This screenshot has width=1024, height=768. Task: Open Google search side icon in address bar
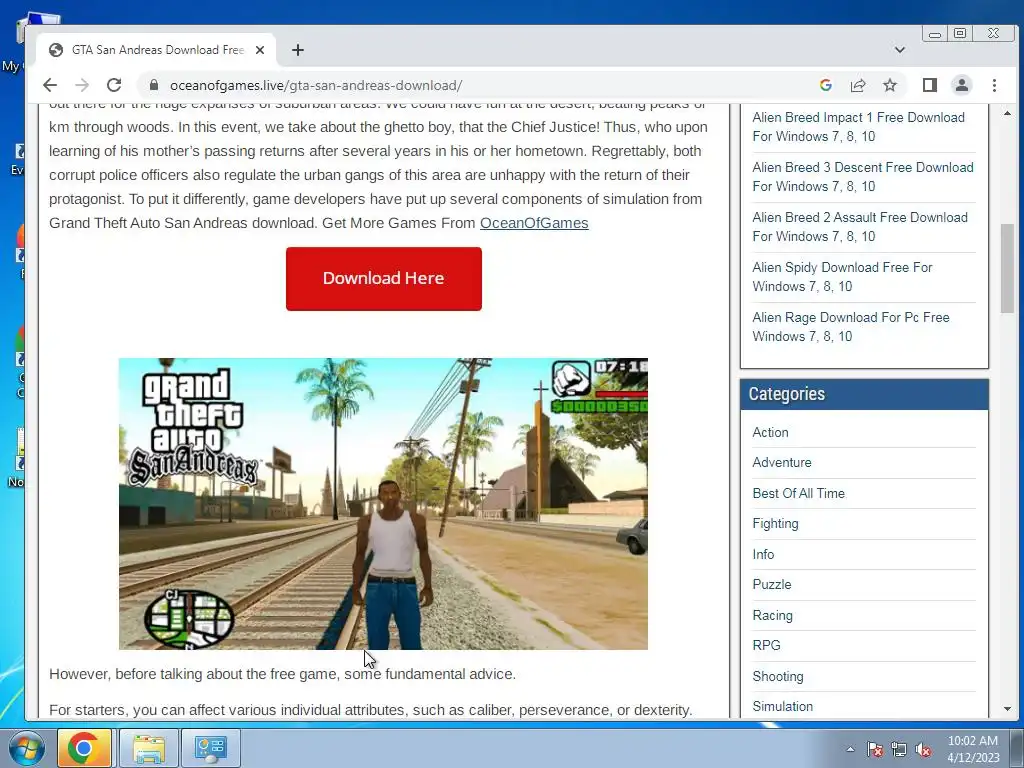tap(825, 85)
